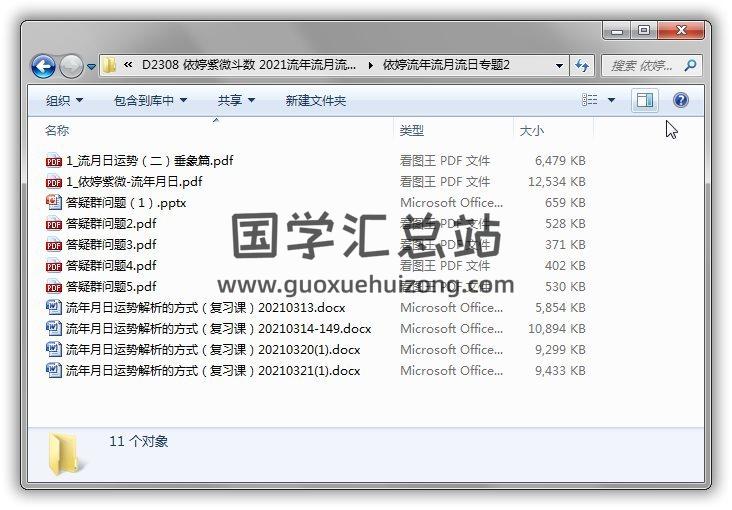Select PDF icon of 1_流月日运势（二）垂象篇.pdf

(54, 161)
